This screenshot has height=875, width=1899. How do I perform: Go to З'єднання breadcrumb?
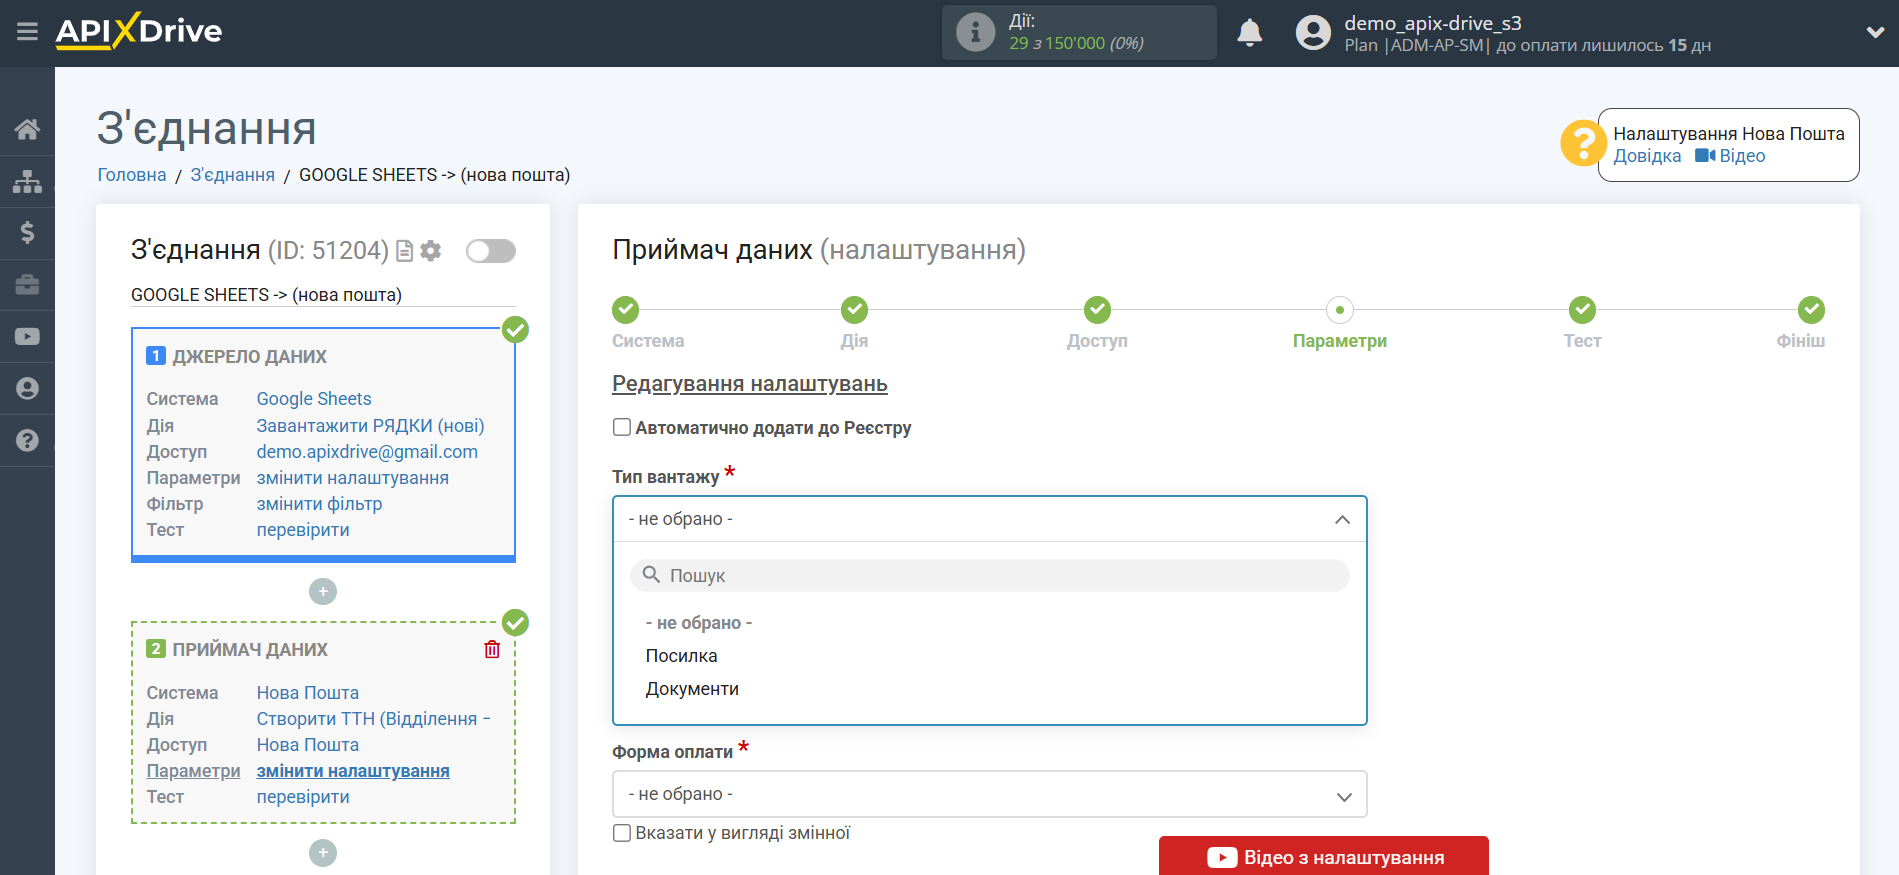232,175
